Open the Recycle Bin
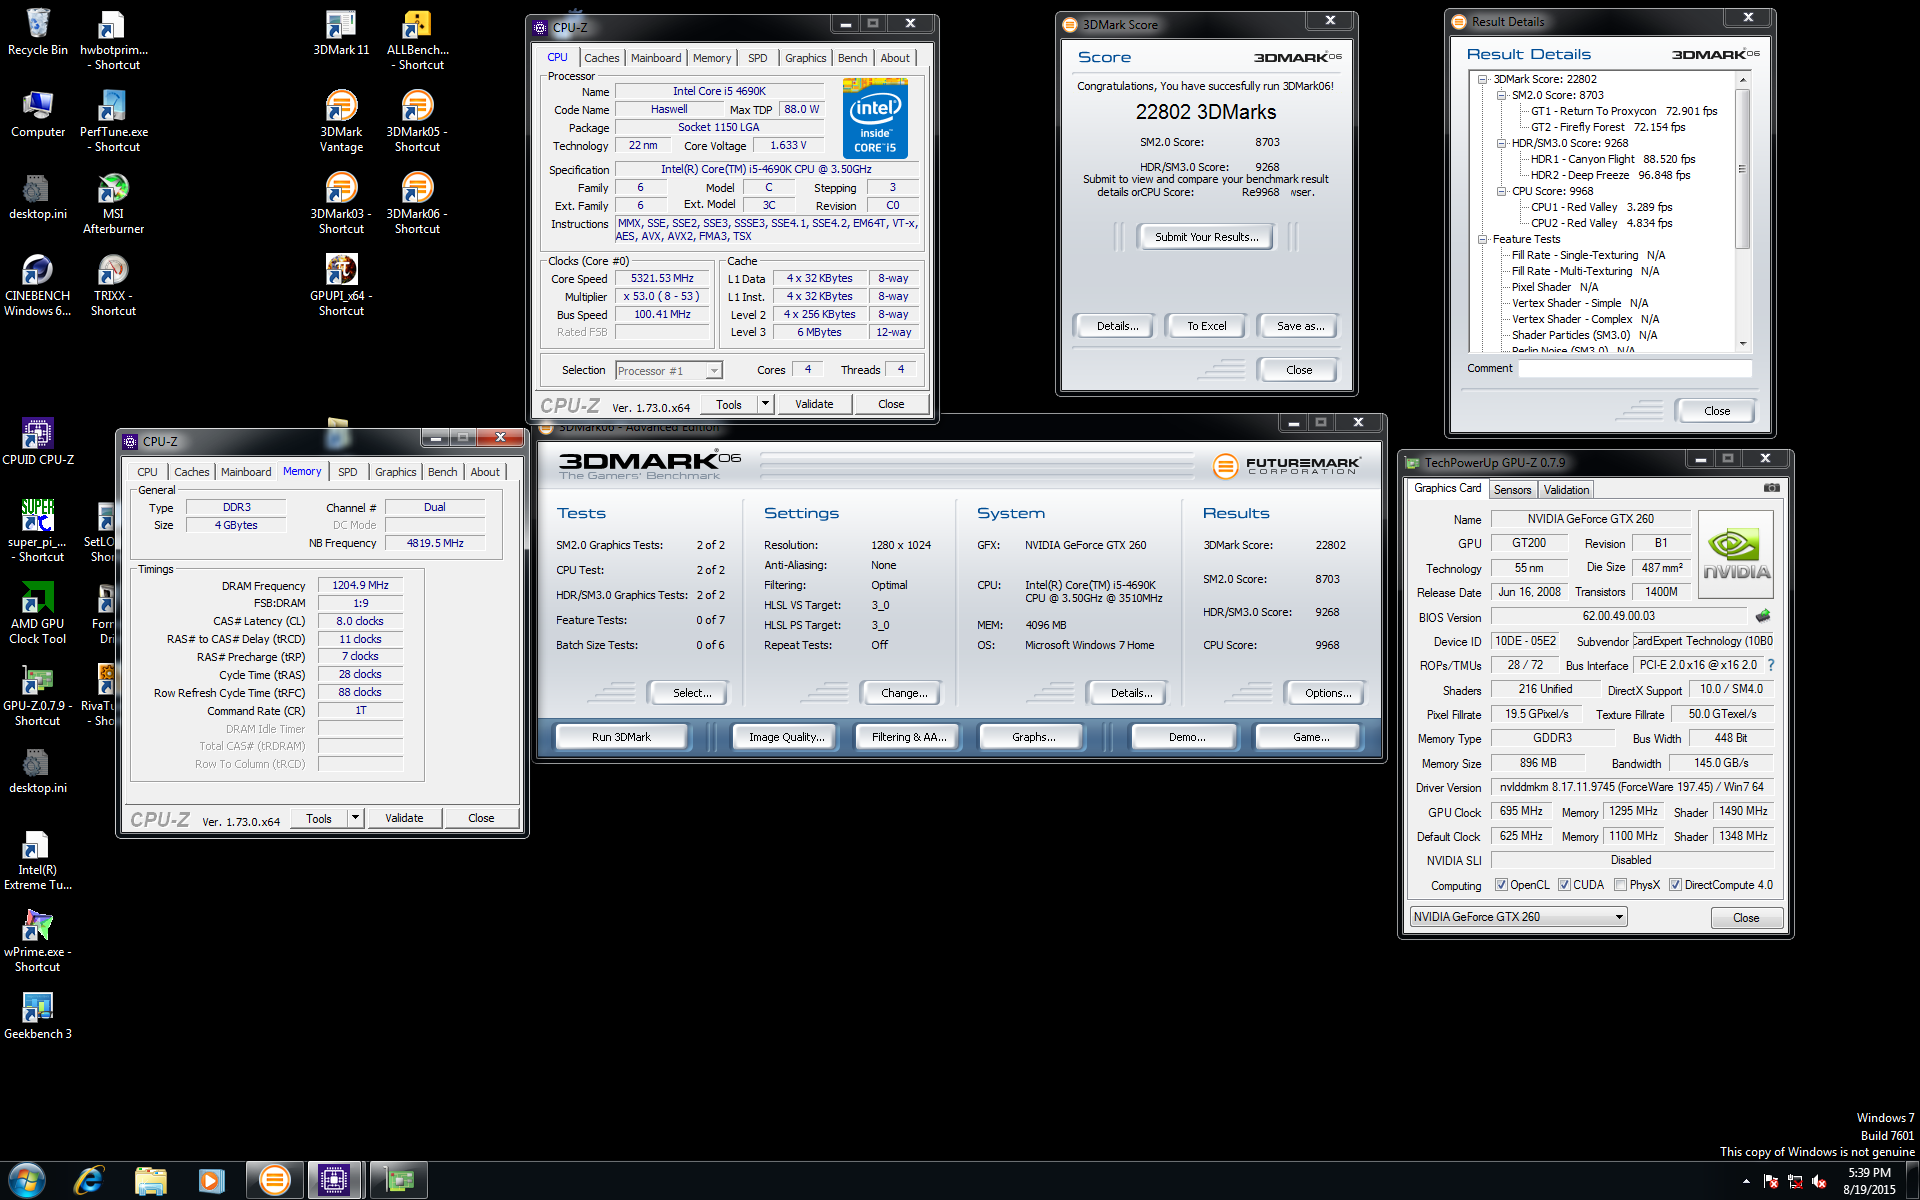Viewport: 1920px width, 1200px height. pos(37,32)
